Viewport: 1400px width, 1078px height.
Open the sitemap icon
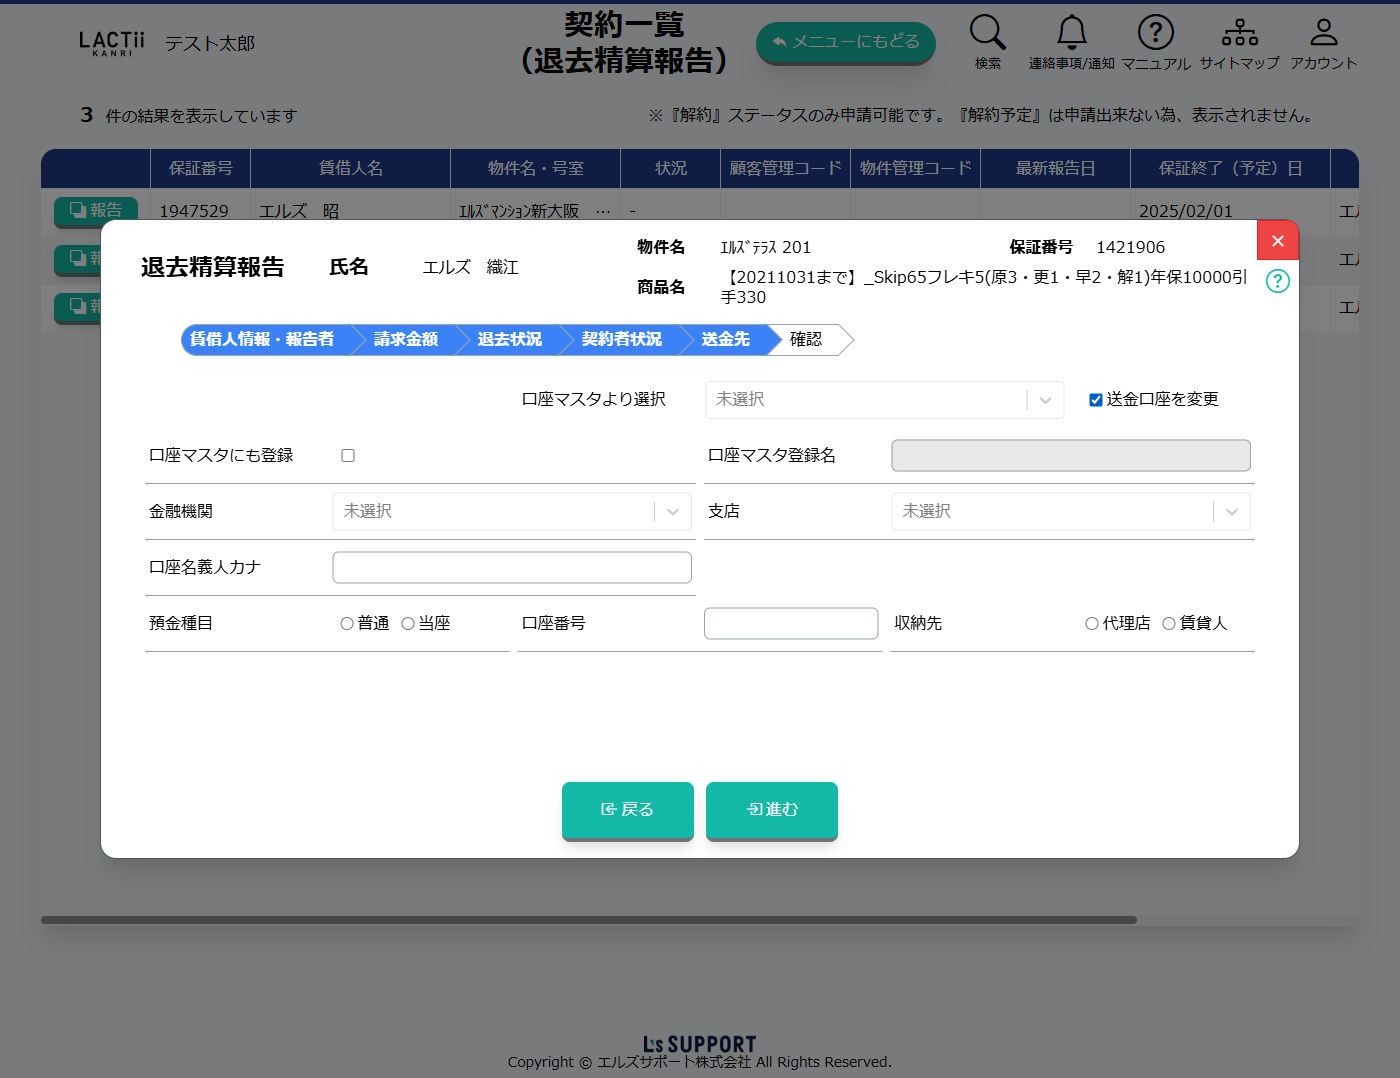tap(1239, 33)
